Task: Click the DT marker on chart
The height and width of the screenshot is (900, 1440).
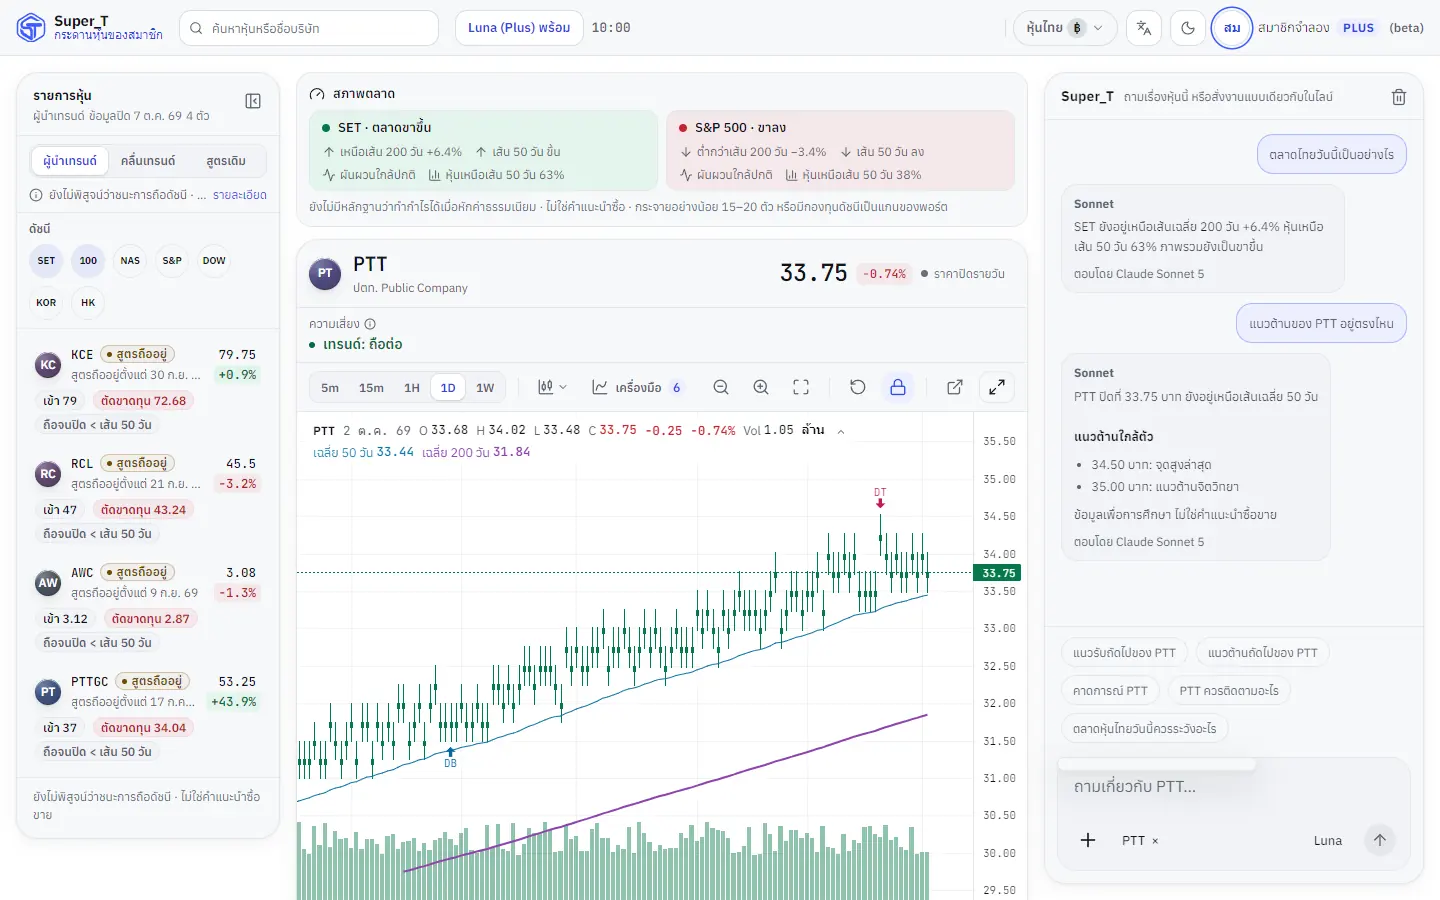Action: [880, 497]
